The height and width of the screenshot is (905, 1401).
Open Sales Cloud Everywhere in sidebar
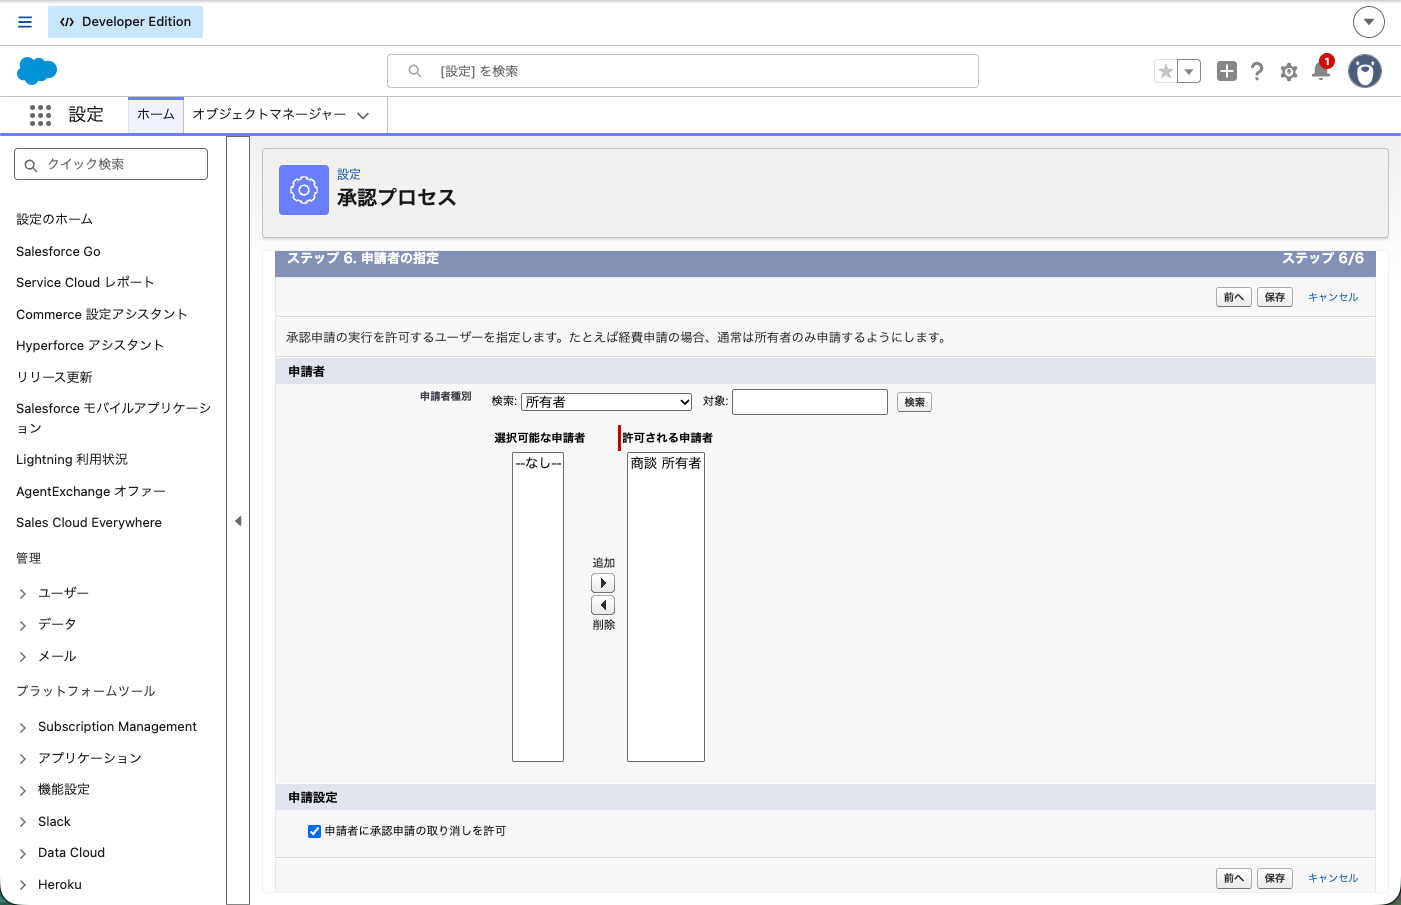(x=89, y=522)
